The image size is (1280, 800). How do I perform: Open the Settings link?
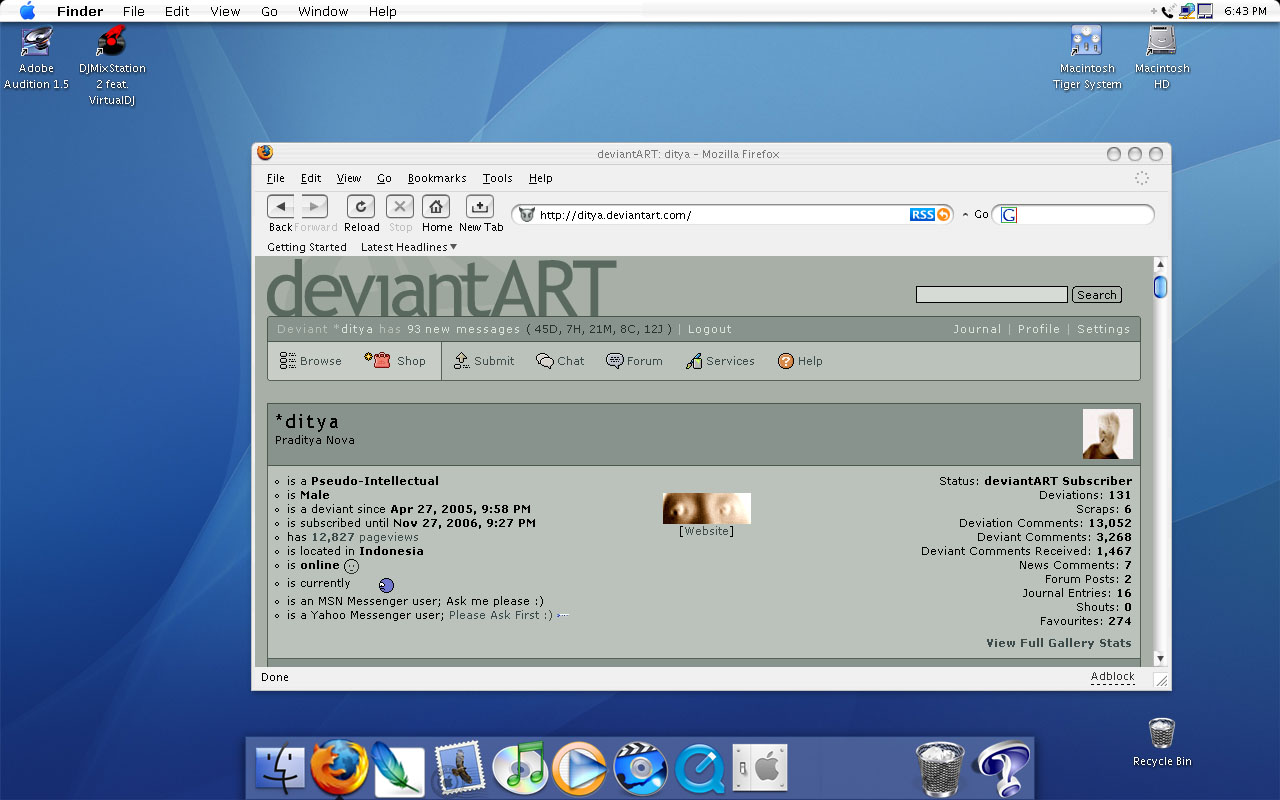pos(1104,329)
